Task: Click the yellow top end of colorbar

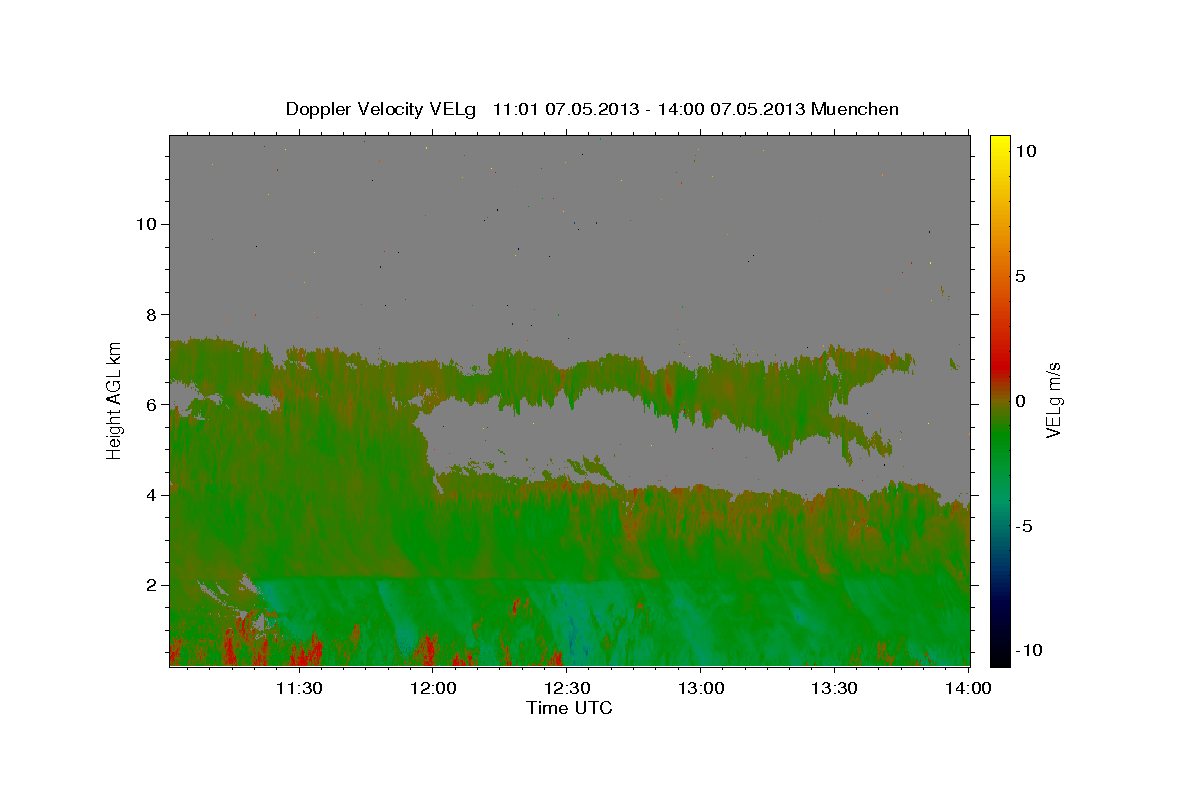Action: pos(1000,143)
